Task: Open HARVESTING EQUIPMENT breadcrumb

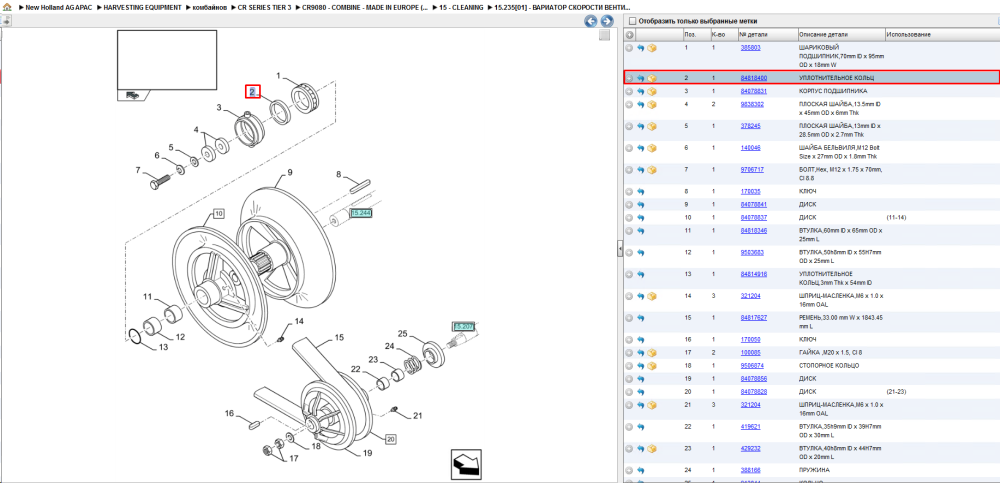Action: coord(143,7)
